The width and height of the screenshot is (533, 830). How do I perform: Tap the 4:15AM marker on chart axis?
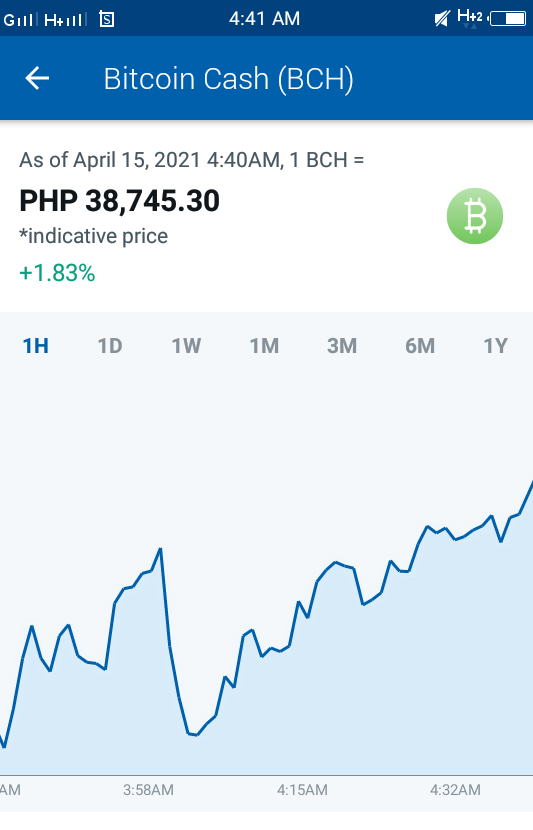pyautogui.click(x=302, y=790)
